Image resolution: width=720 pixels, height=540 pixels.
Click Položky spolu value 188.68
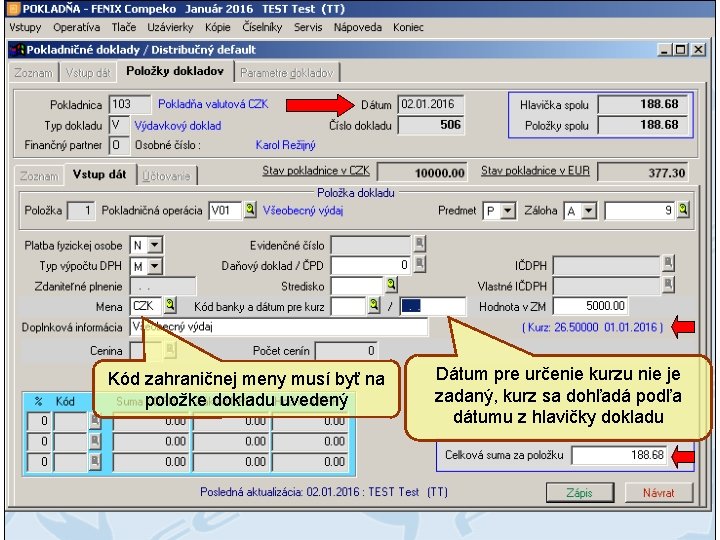pos(643,125)
